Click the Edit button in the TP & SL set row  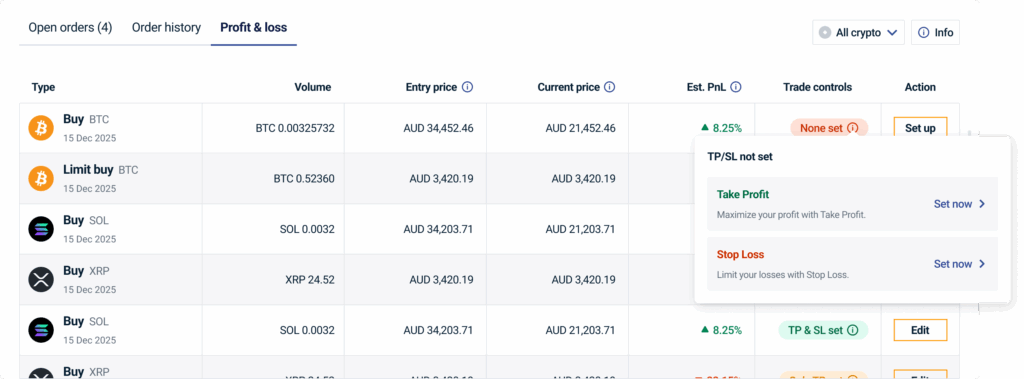tap(920, 330)
